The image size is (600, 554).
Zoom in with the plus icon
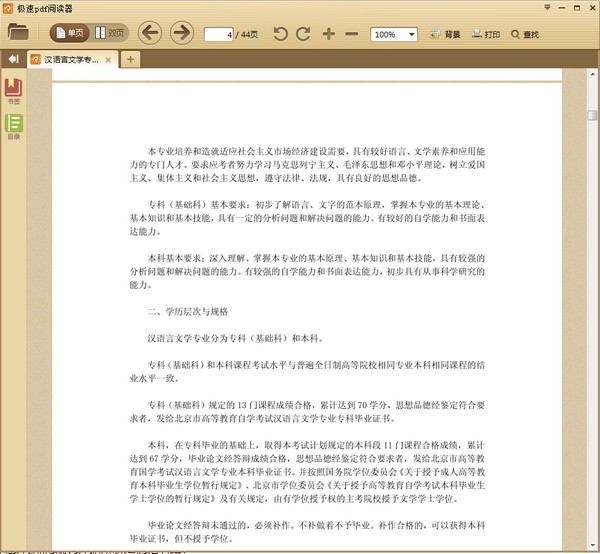(329, 34)
